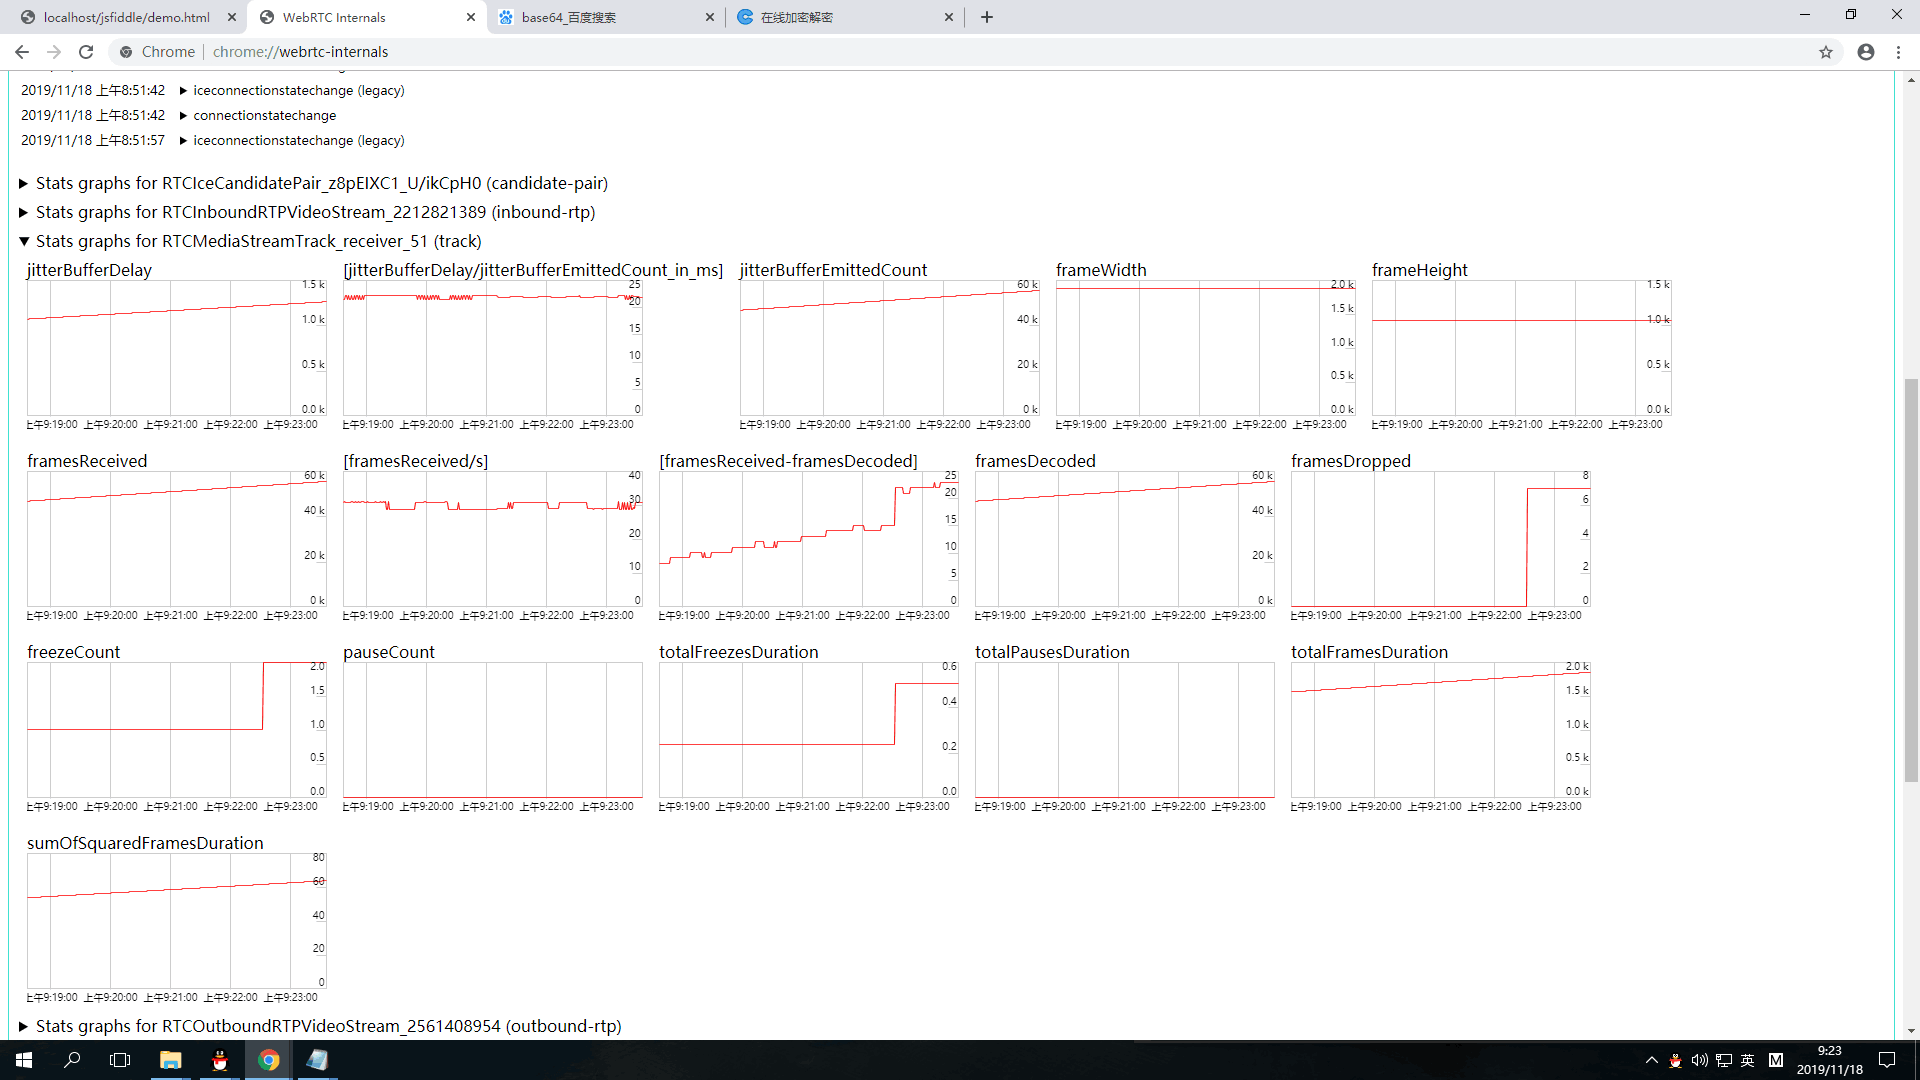Image resolution: width=1920 pixels, height=1080 pixels.
Task: Bookmark this page with the star icon
Action: (1827, 51)
